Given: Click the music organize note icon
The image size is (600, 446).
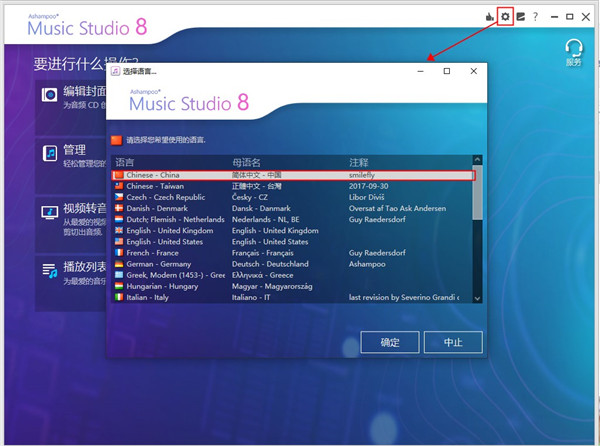Looking at the screenshot, I should click(50, 153).
